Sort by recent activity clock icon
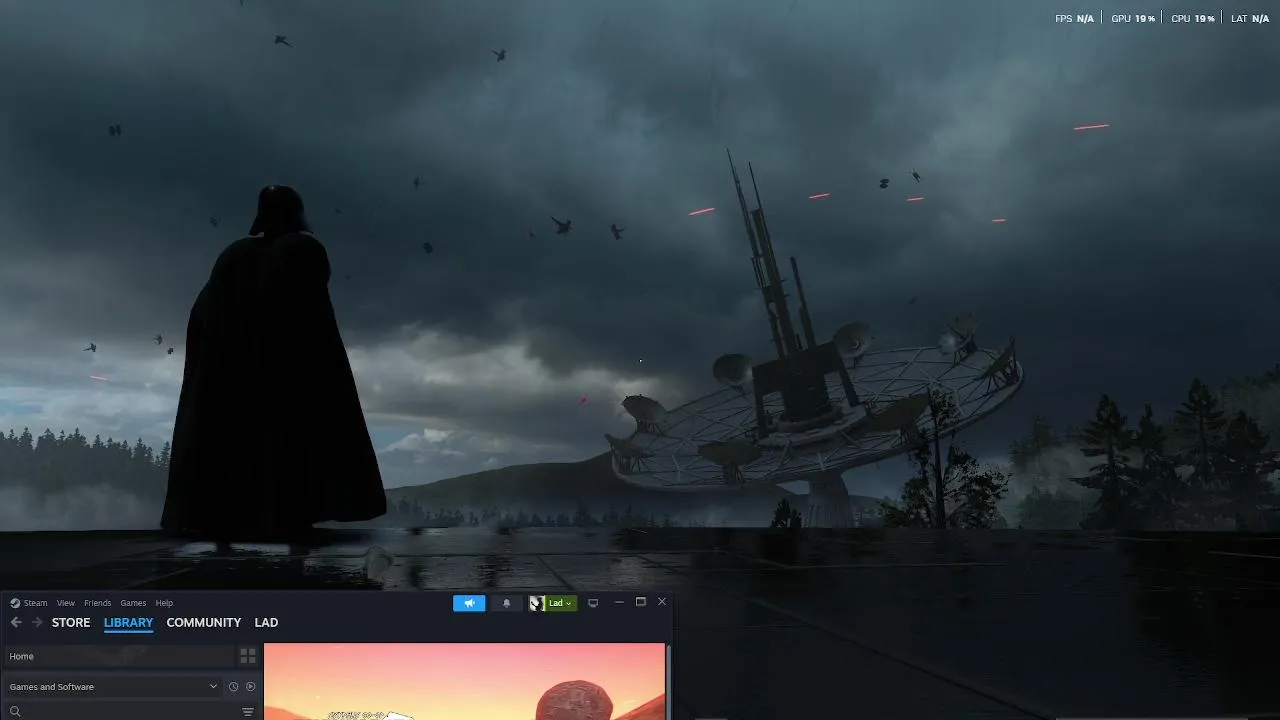The image size is (1280, 720). [233, 687]
